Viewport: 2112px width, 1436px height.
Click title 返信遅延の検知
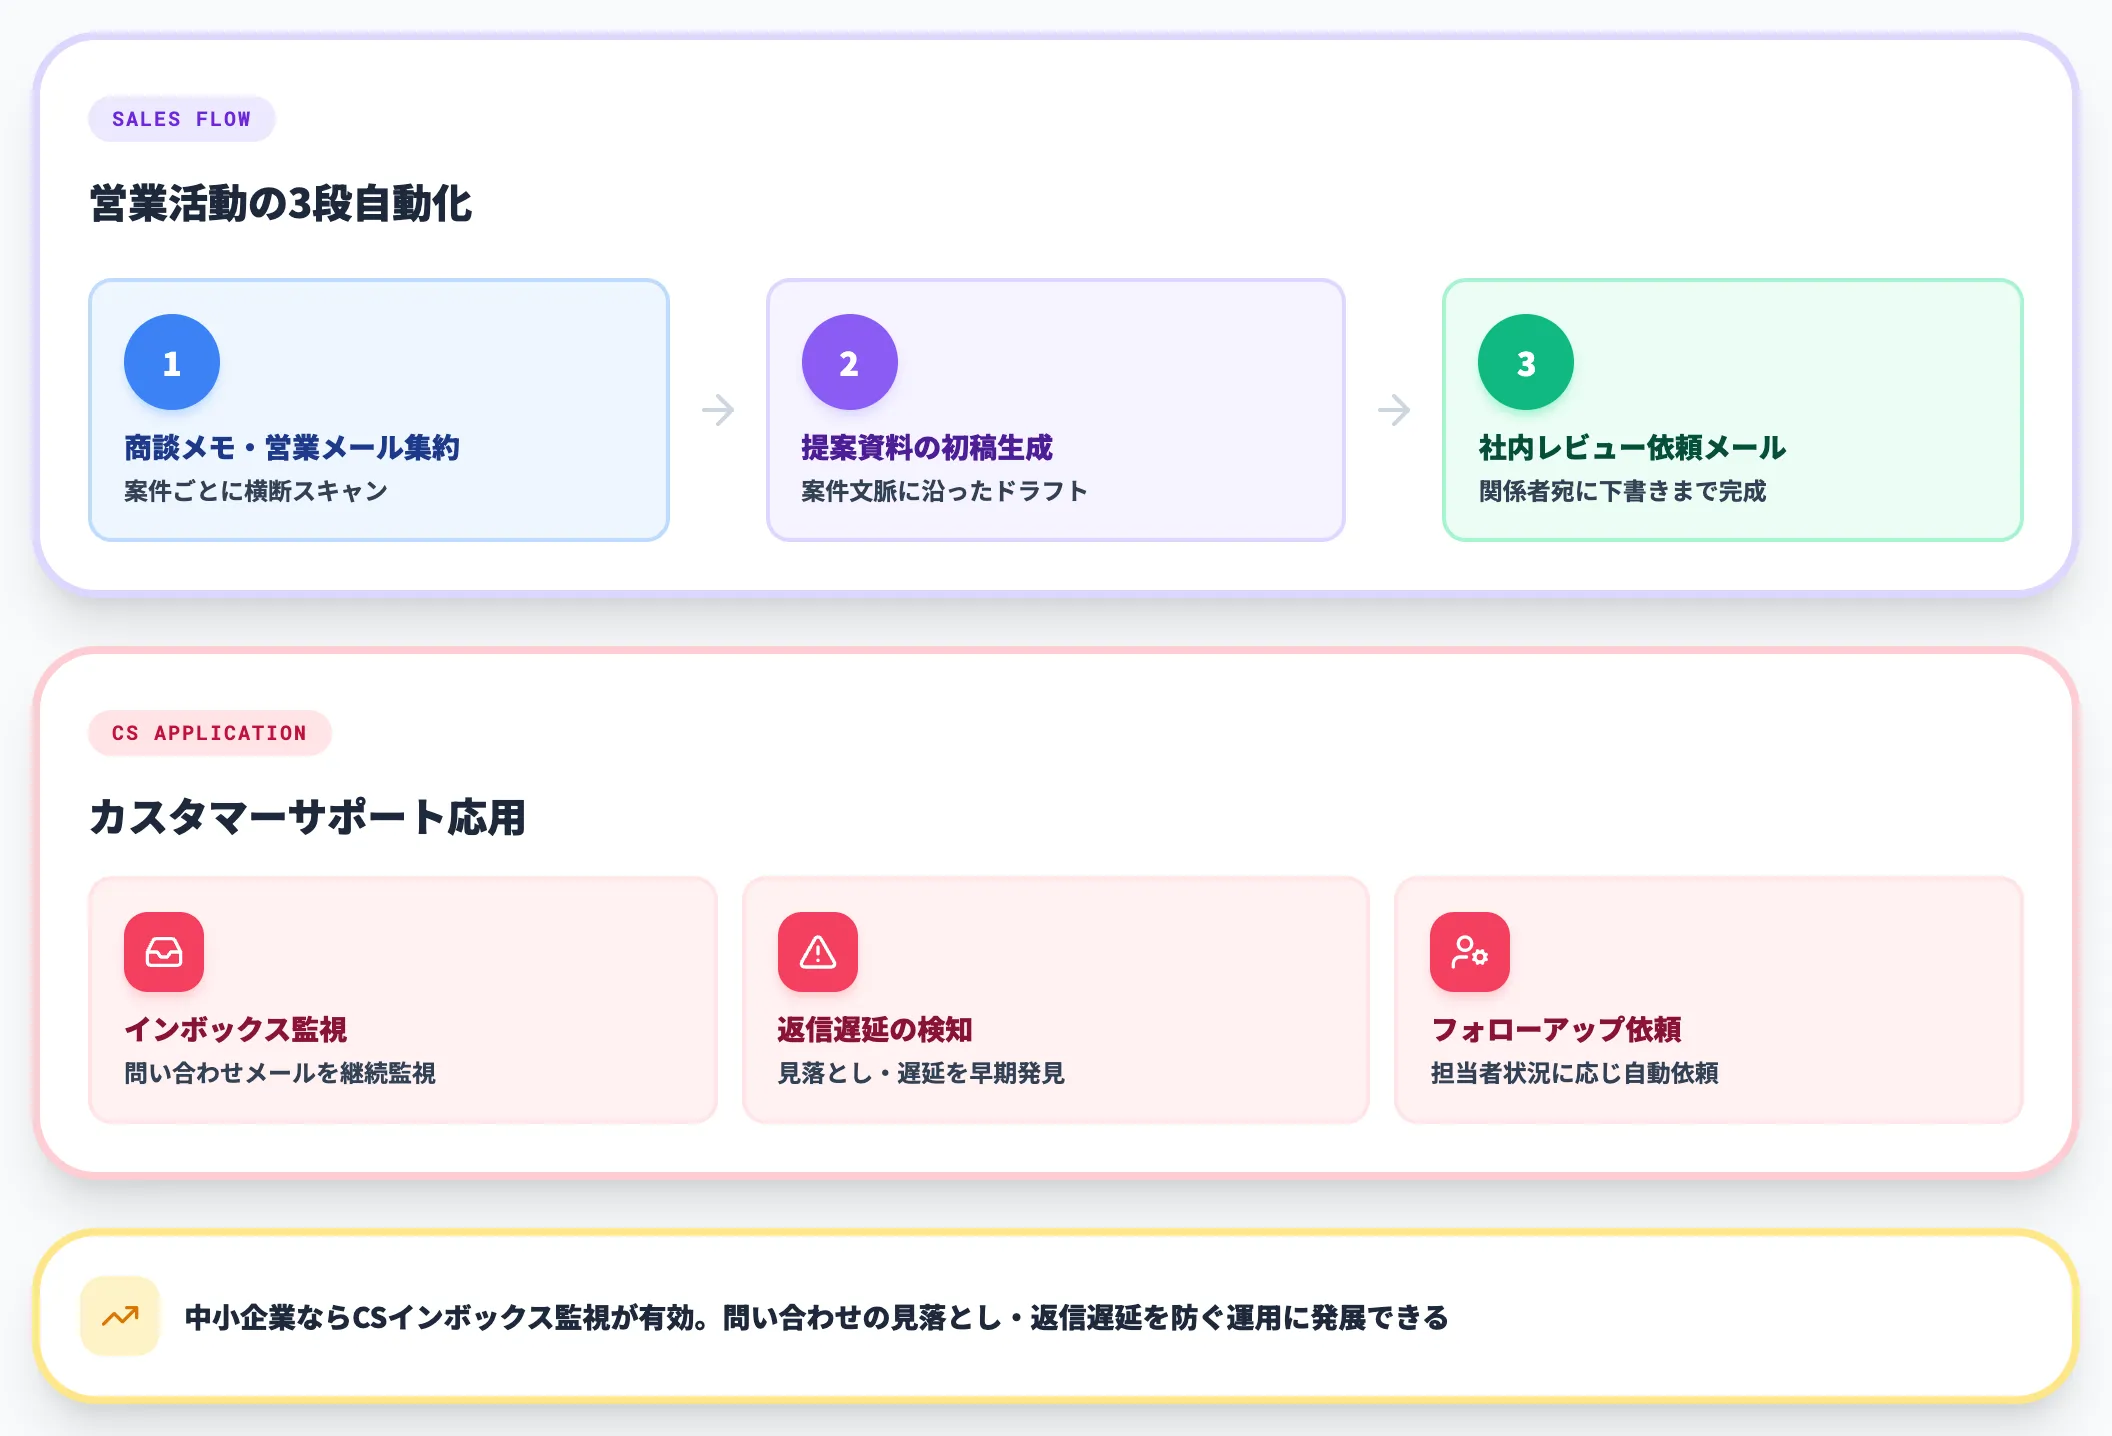[875, 1030]
